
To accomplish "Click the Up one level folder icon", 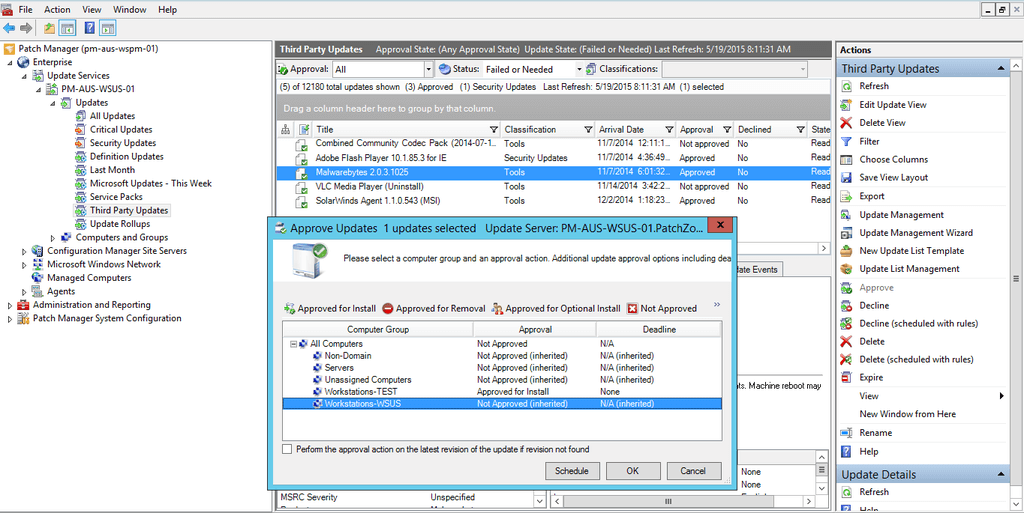I will (x=50, y=28).
